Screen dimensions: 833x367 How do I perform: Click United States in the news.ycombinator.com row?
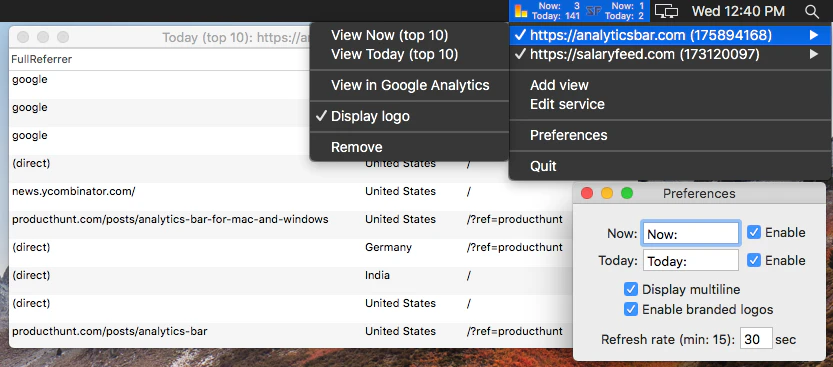[x=400, y=191]
